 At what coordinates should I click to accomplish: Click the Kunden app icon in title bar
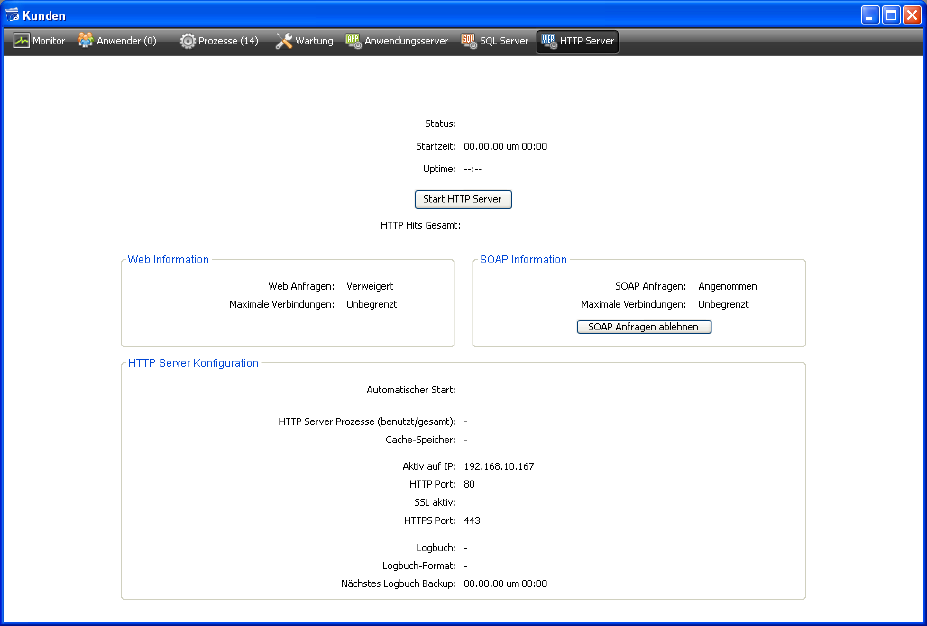pyautogui.click(x=13, y=15)
